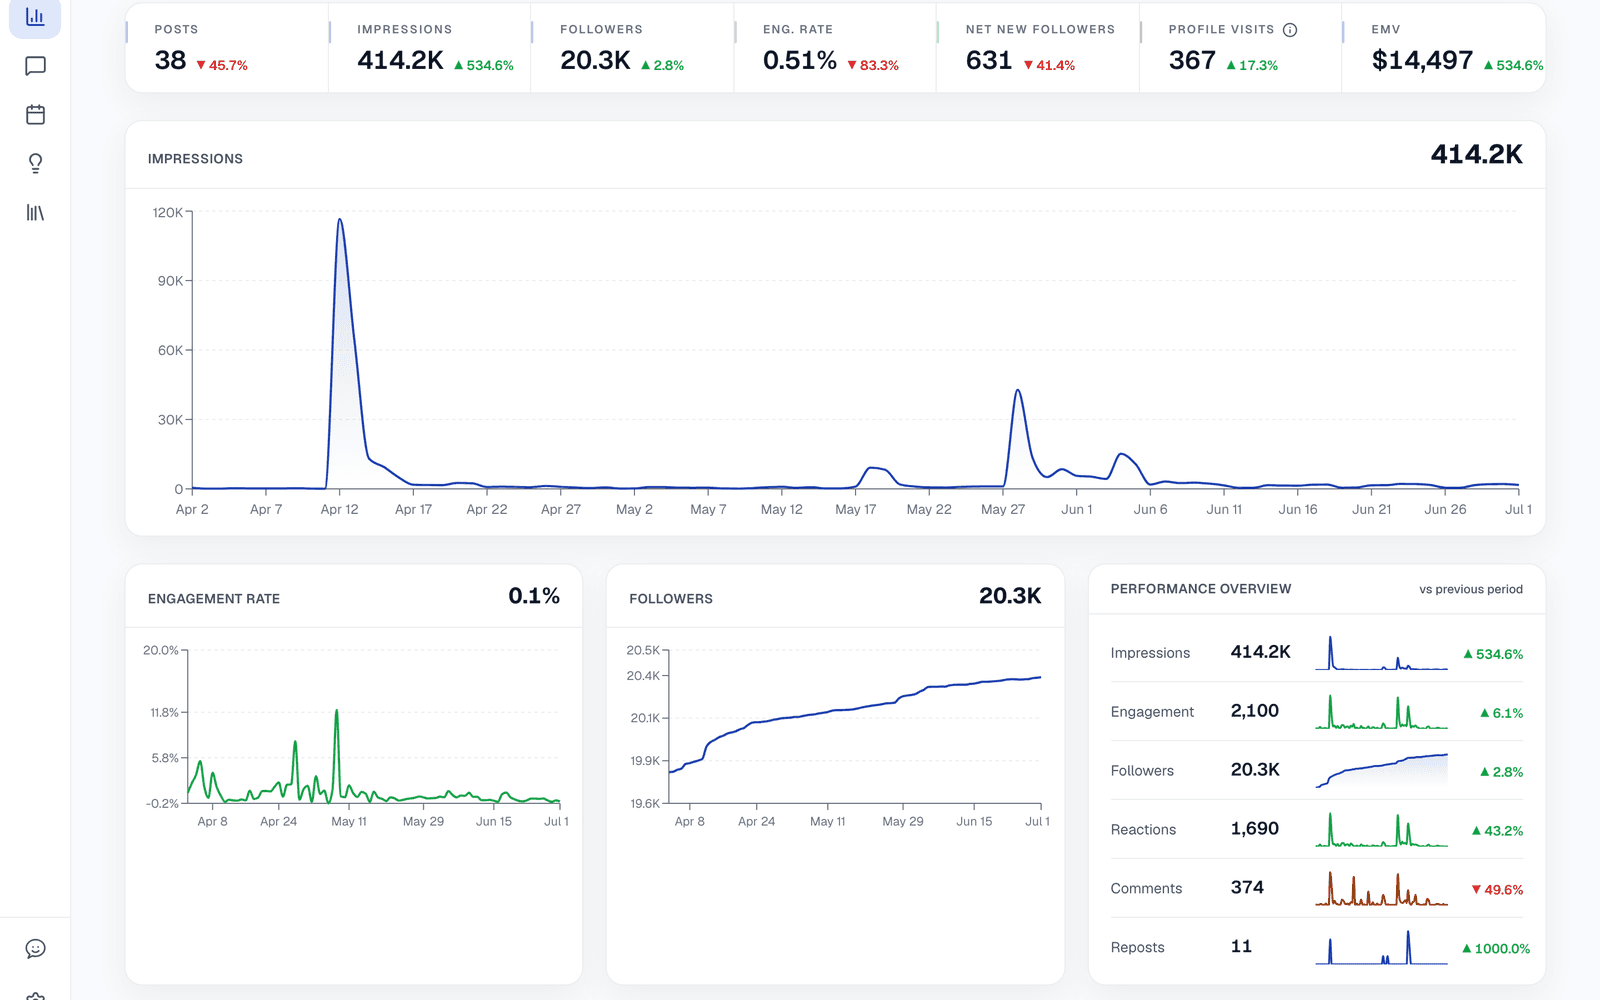Click the 414.2K total in Impressions chart header

click(1476, 155)
